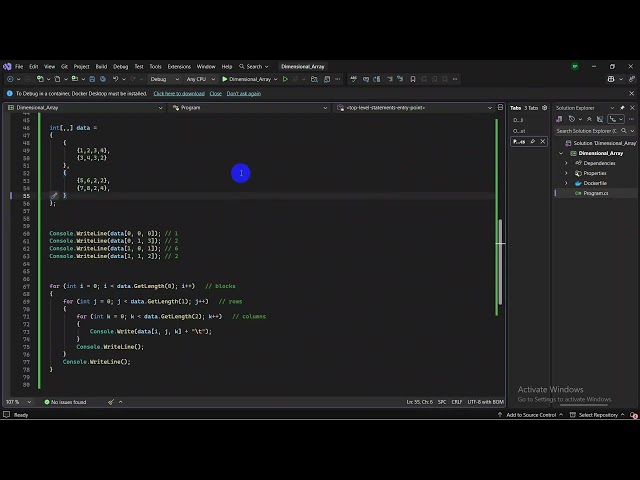Click the Save All icon in toolbar

pos(103,79)
